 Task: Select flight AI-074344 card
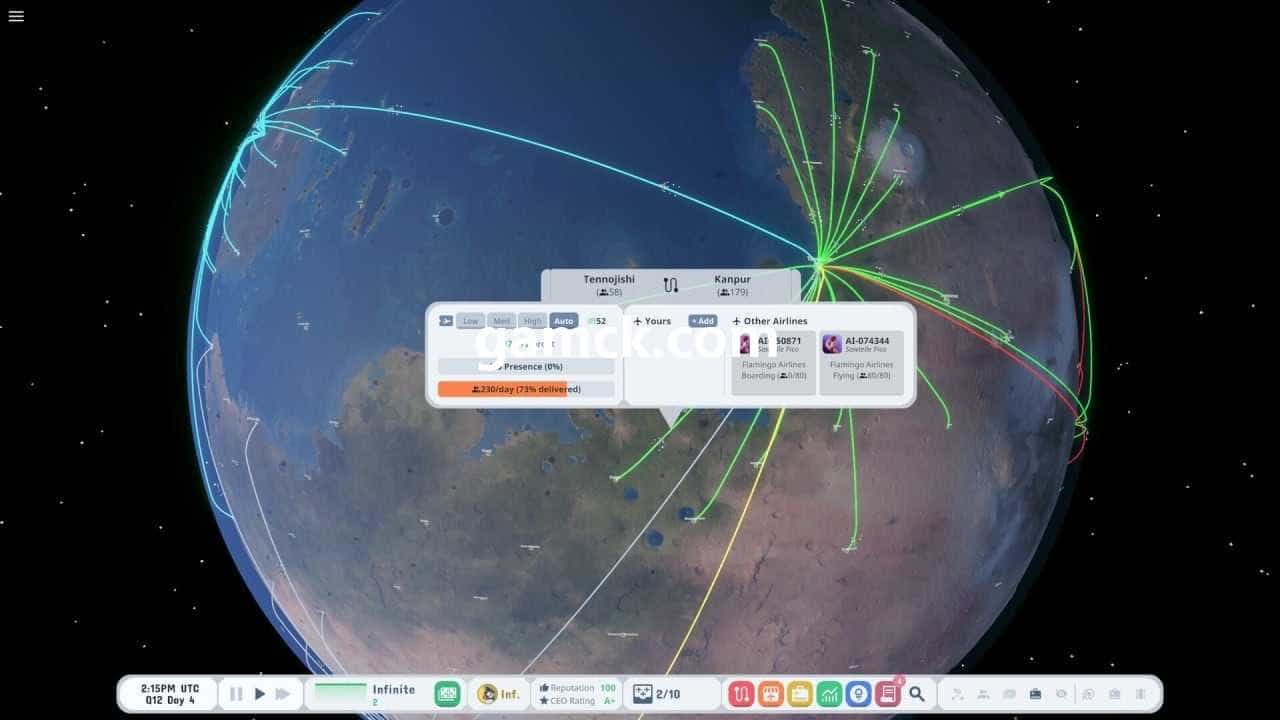tap(861, 362)
